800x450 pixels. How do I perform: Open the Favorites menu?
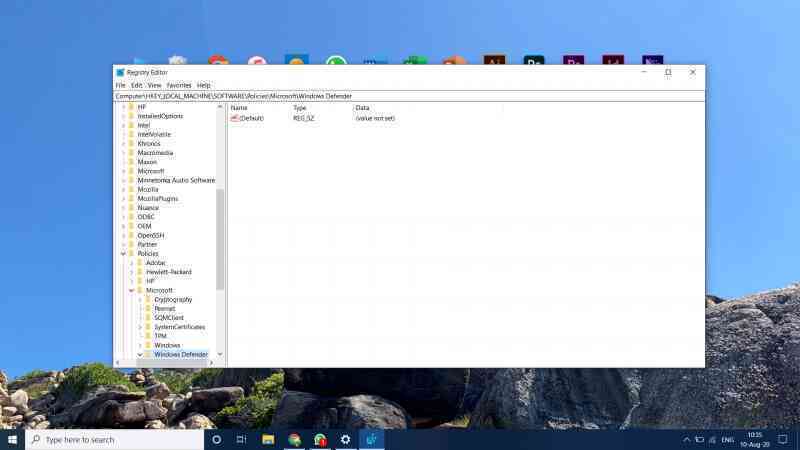click(x=179, y=86)
